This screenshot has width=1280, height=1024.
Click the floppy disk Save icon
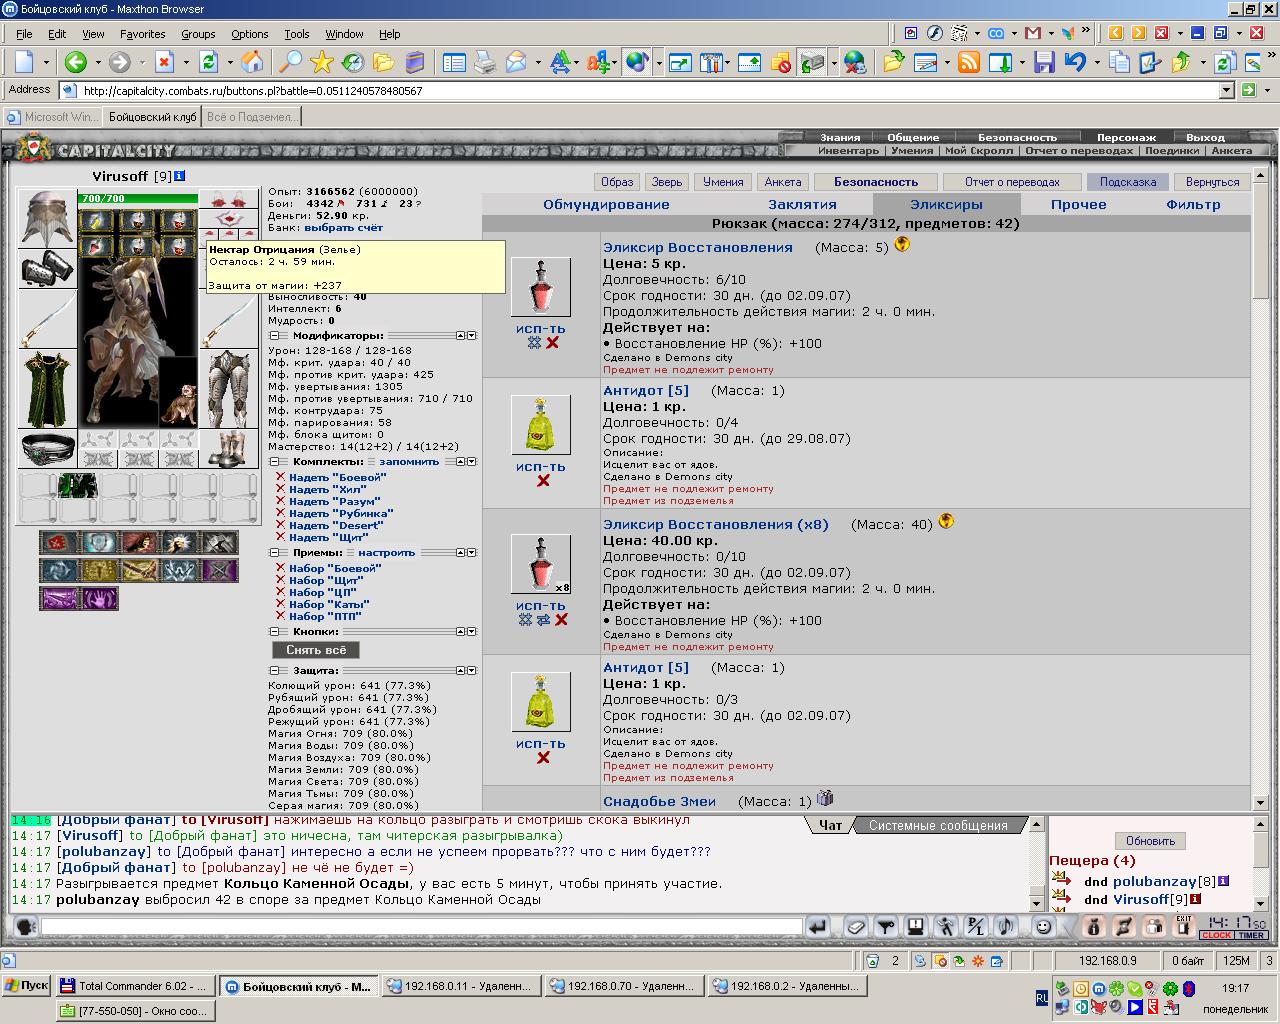tap(1044, 63)
